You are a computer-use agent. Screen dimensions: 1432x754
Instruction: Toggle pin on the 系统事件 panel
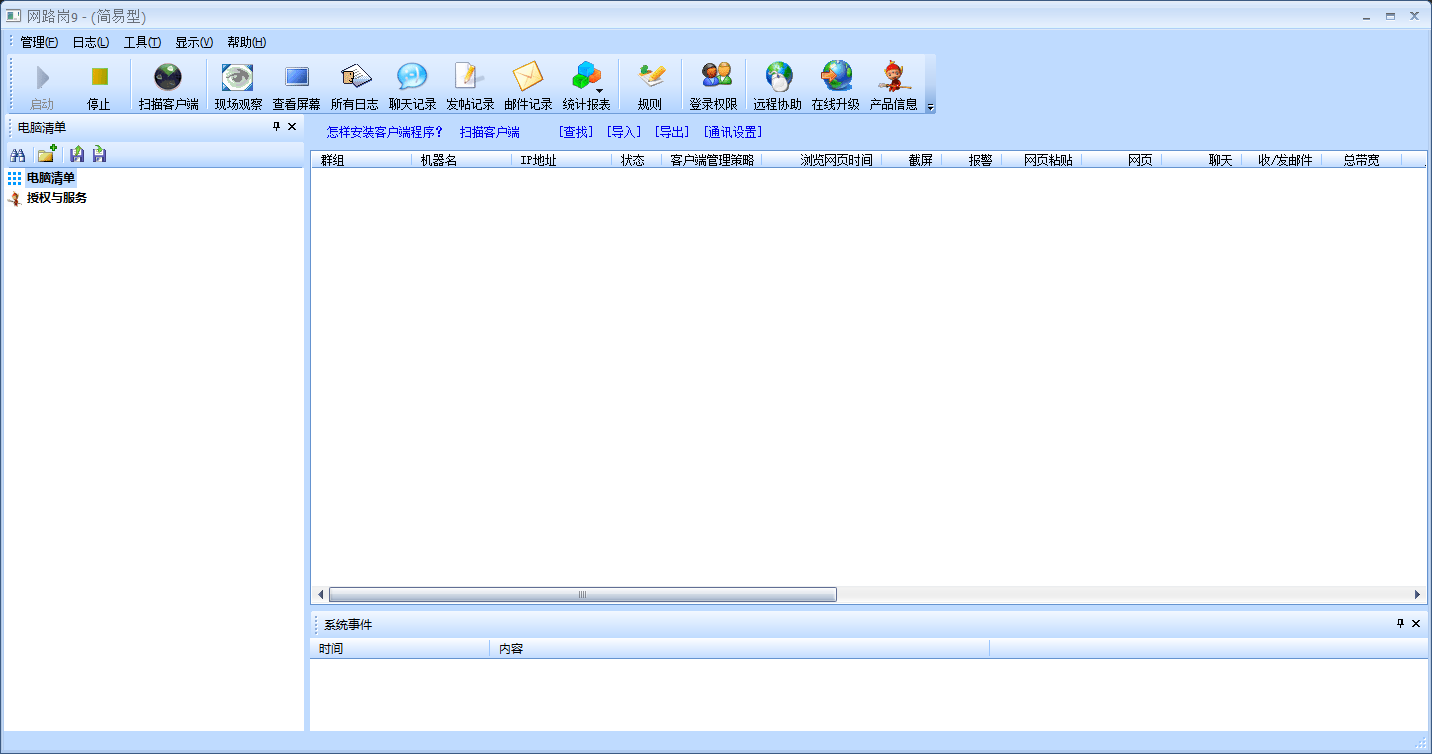[x=1400, y=624]
